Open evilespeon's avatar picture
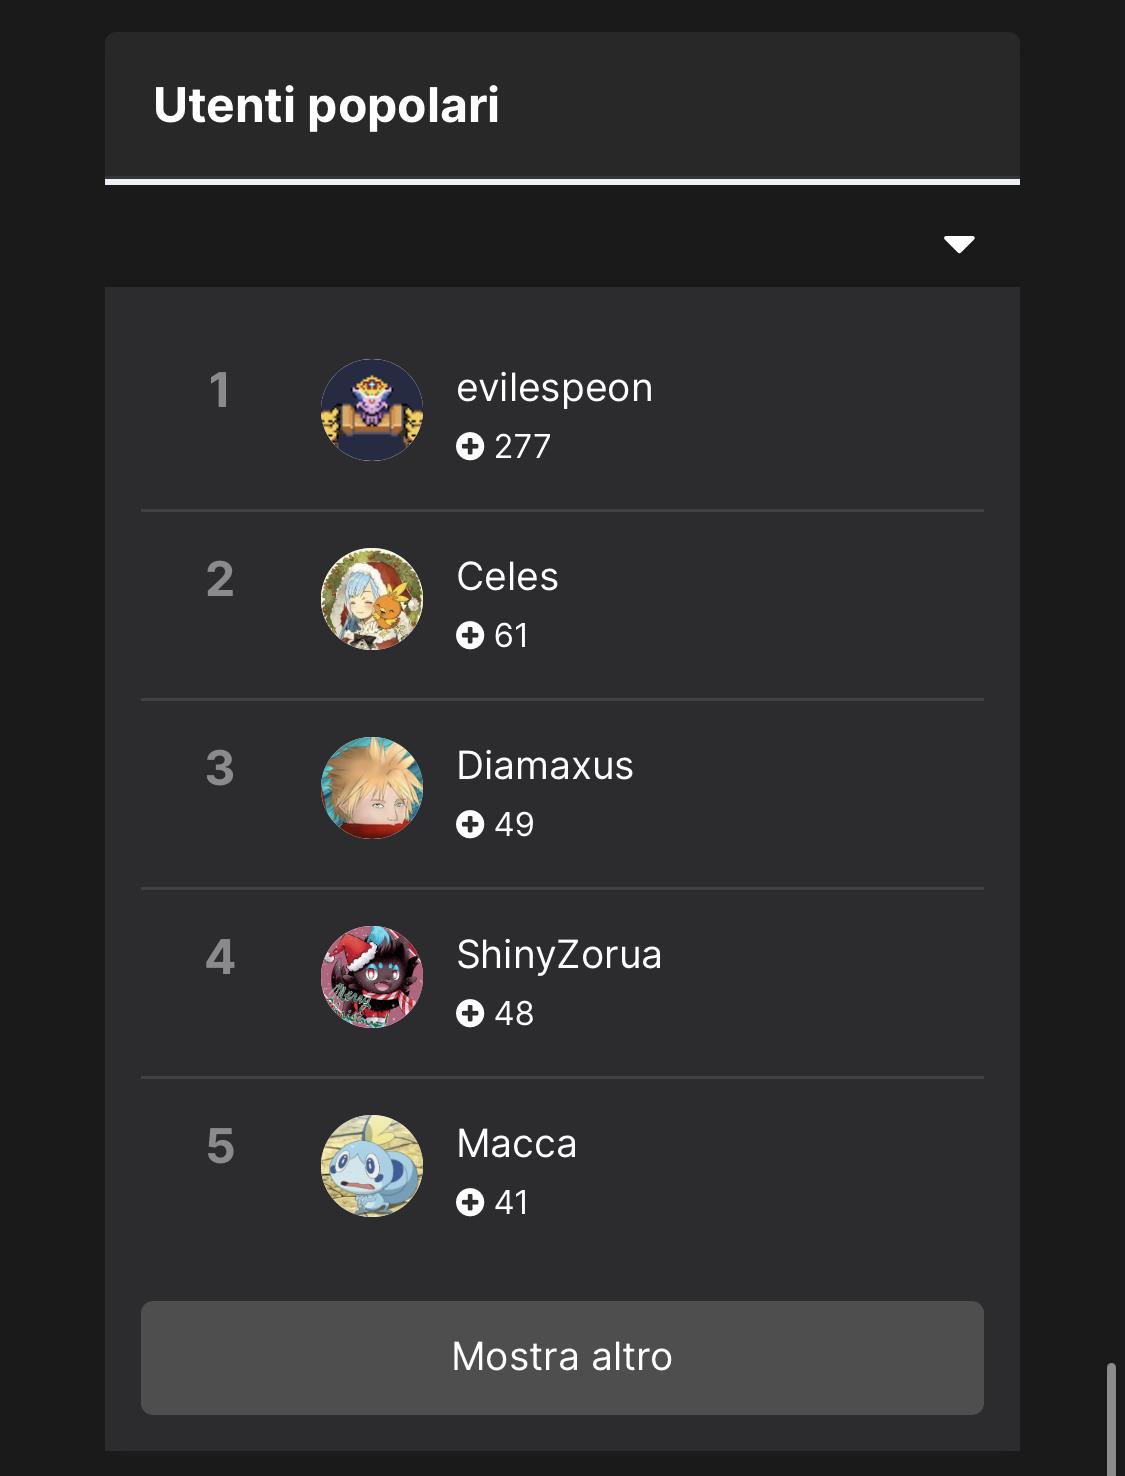 (372, 410)
